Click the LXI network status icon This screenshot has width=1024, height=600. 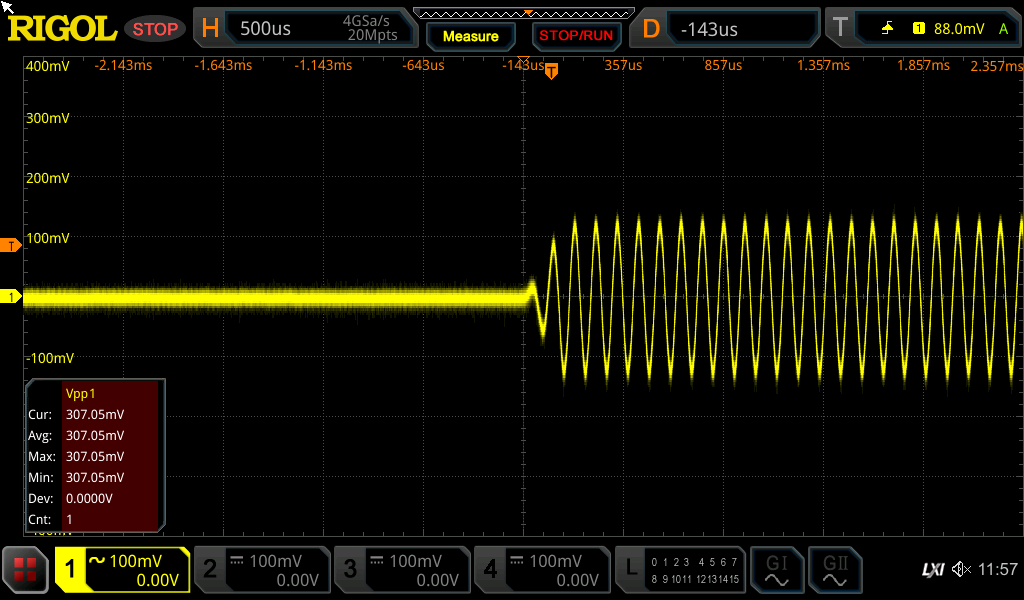[x=932, y=570]
